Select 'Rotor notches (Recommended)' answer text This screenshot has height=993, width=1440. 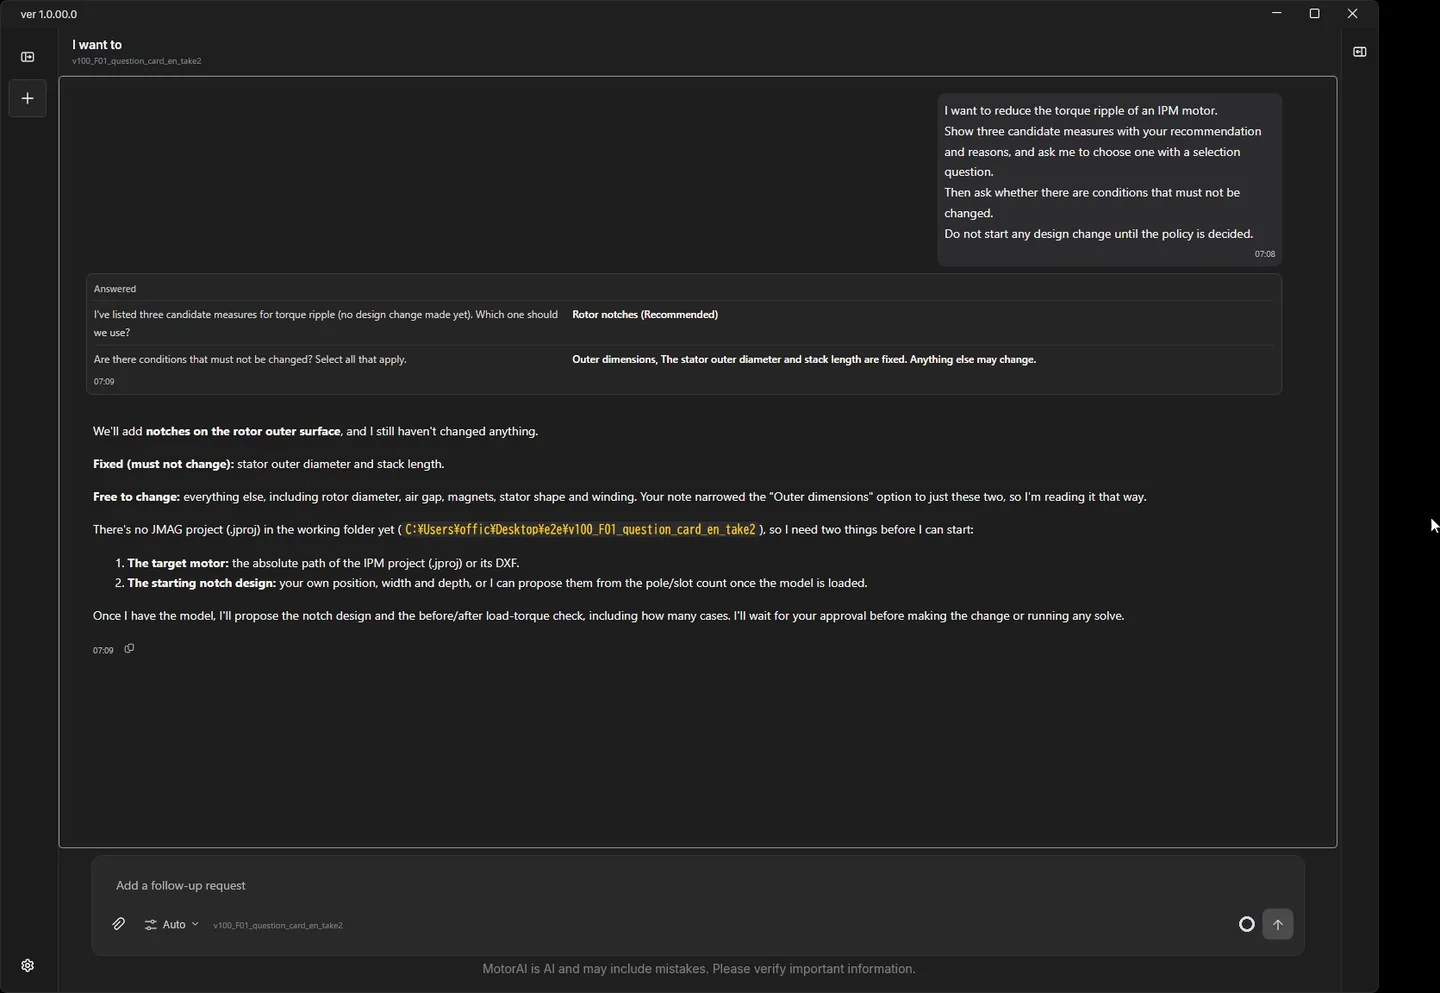[645, 314]
